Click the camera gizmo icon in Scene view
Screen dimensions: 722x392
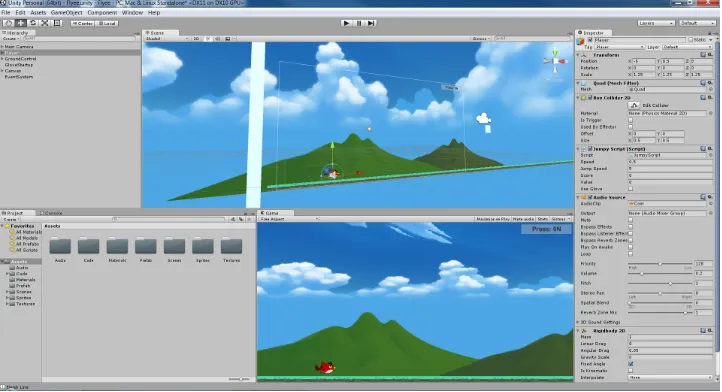[x=483, y=119]
